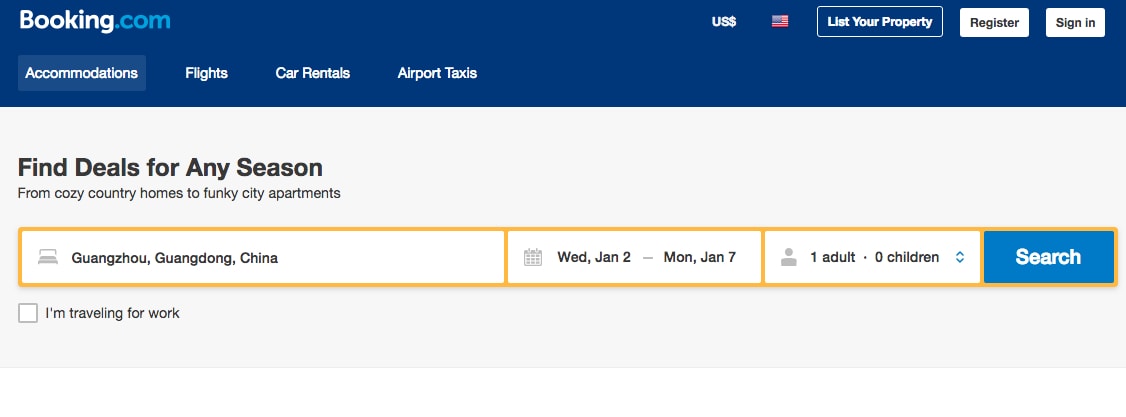
Task: Expand the guests selector arrows
Action: 959,258
